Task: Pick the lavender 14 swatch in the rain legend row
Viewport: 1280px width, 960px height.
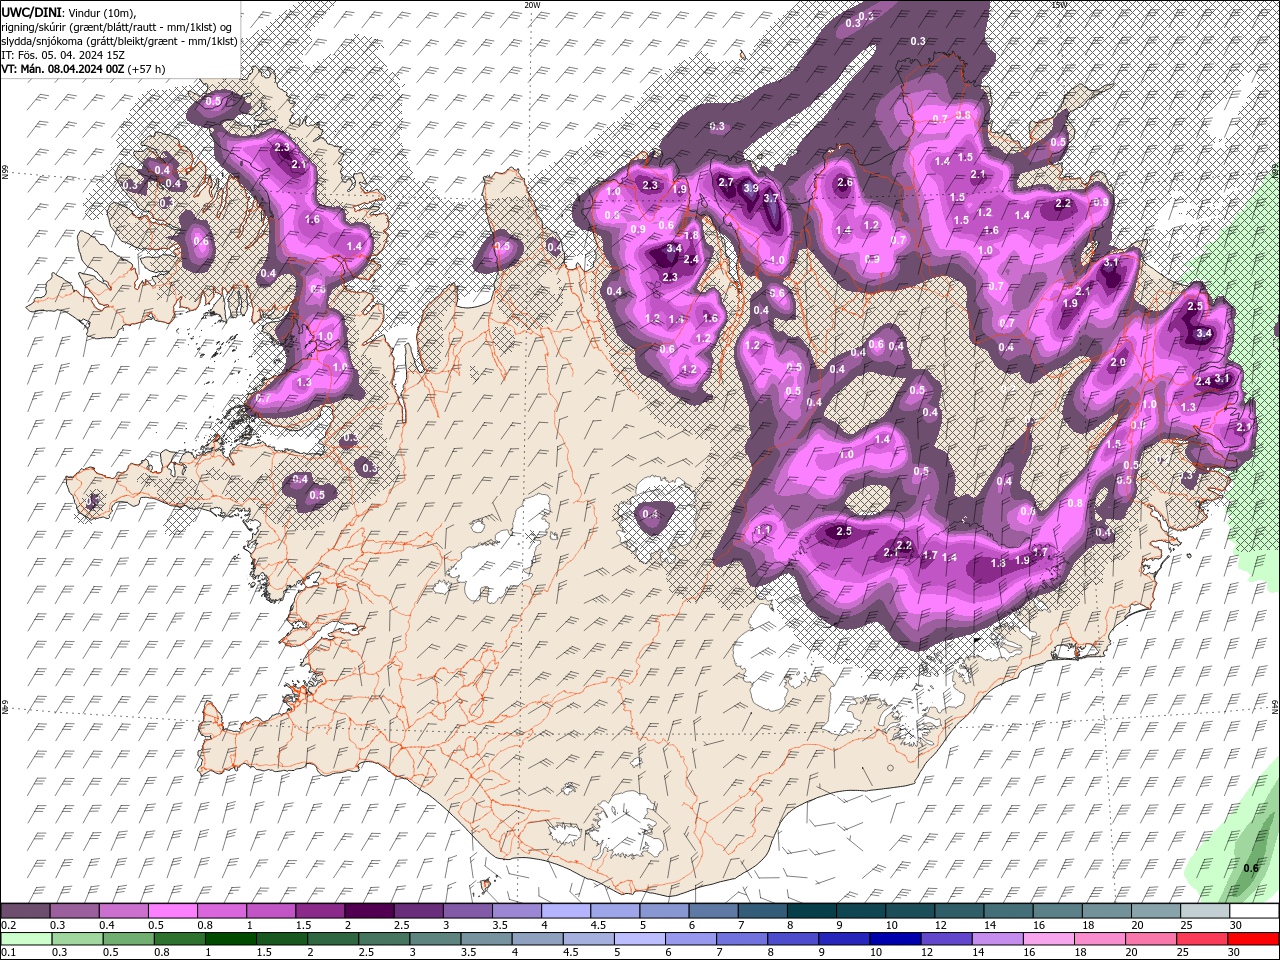Action: [997, 939]
